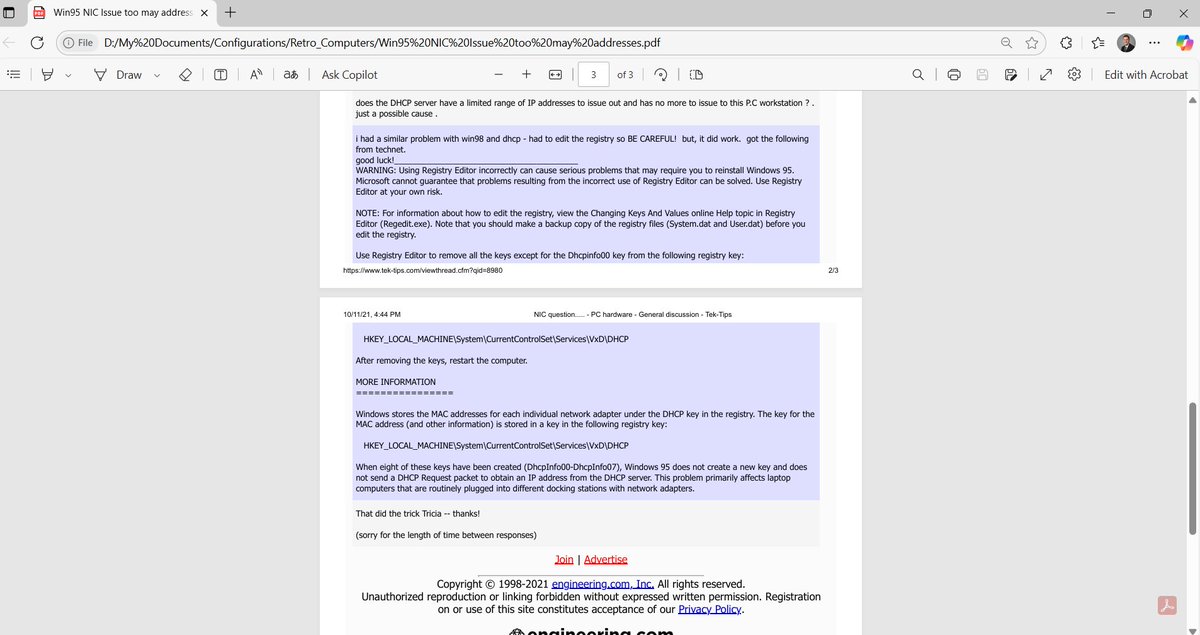Zoom out using the minus icon
Screen dimensions: 1200x635
tap(498, 74)
